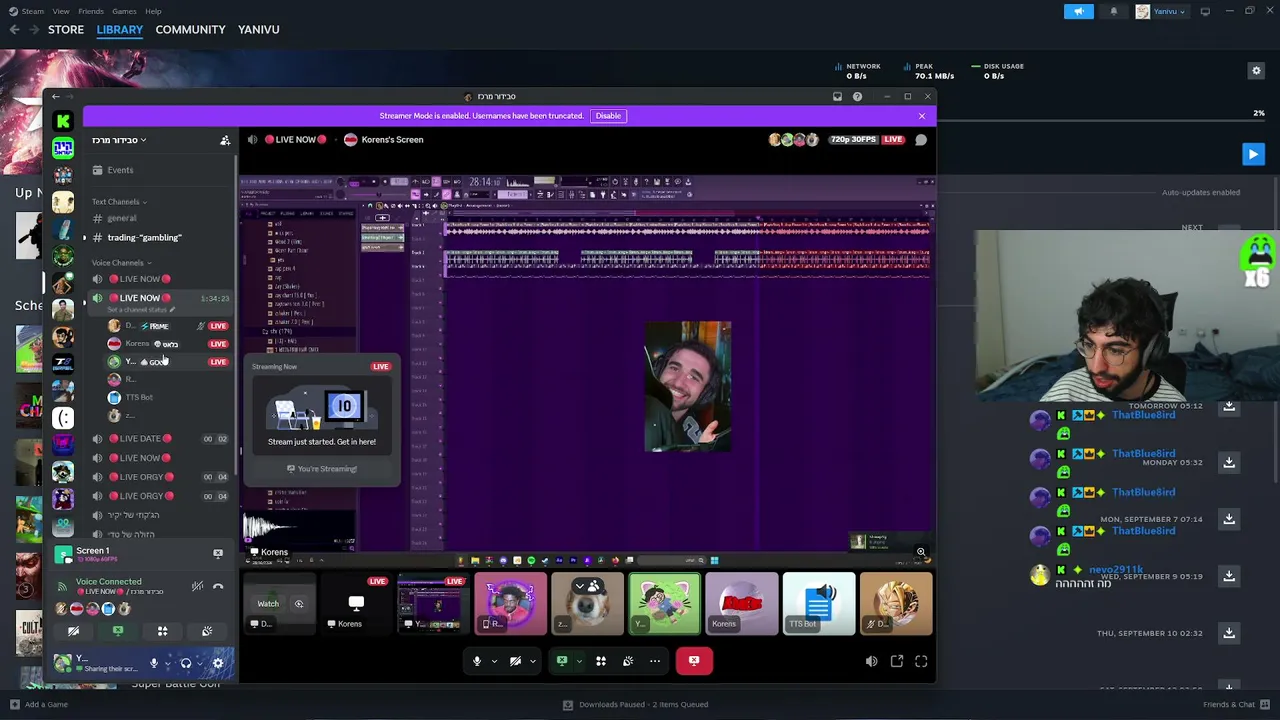Open camera options arrow in call controls
Screen dimensions: 1280x720
click(x=532, y=661)
